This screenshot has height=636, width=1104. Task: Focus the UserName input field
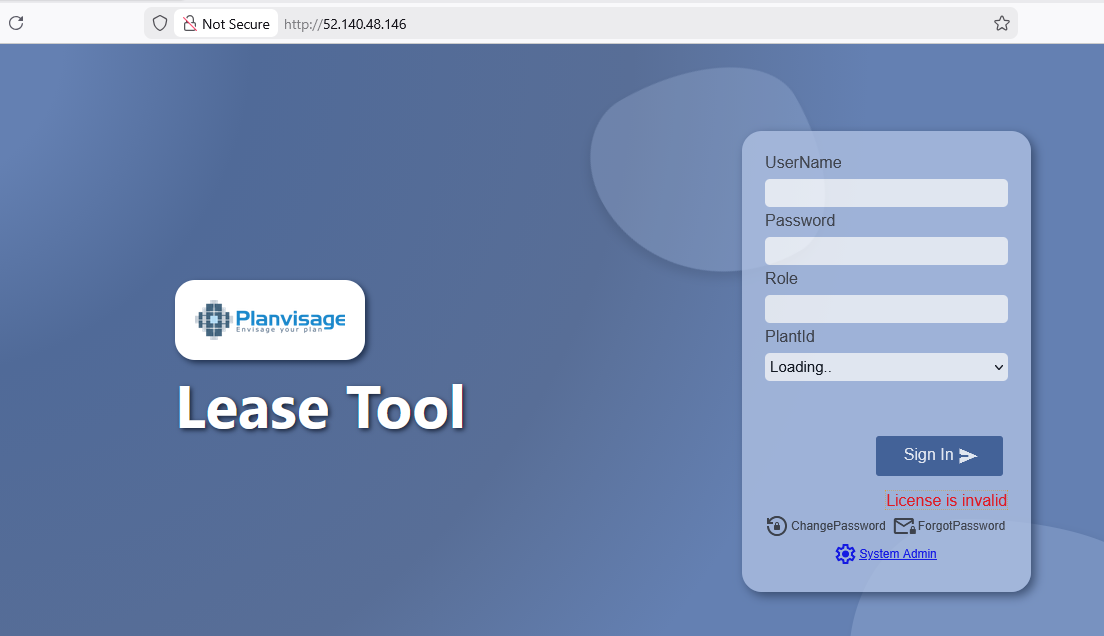886,193
